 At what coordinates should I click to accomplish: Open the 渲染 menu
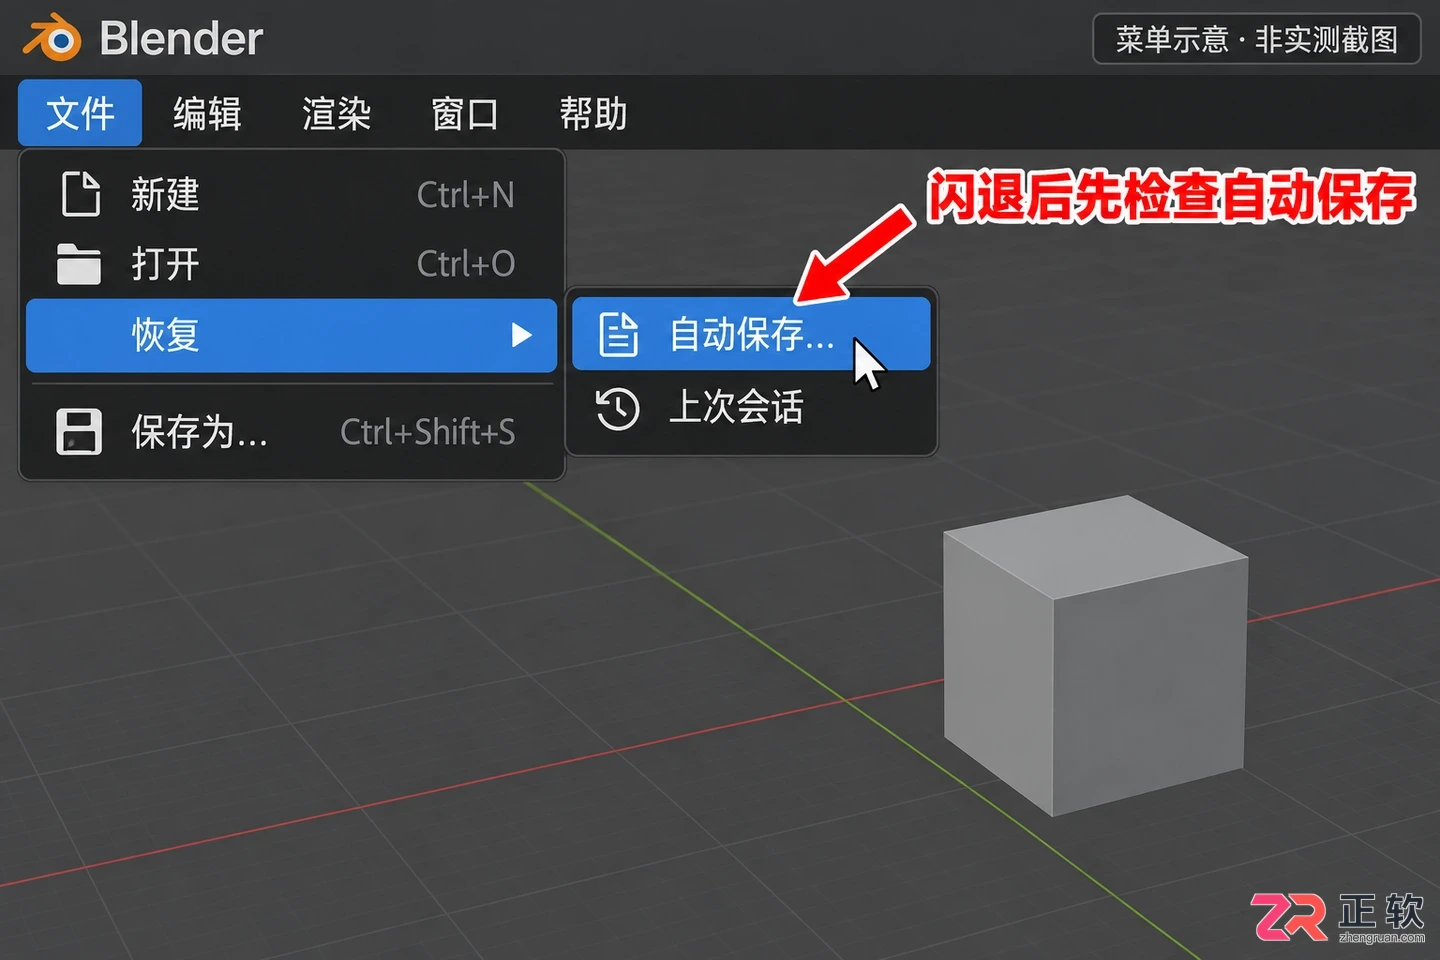pyautogui.click(x=336, y=113)
